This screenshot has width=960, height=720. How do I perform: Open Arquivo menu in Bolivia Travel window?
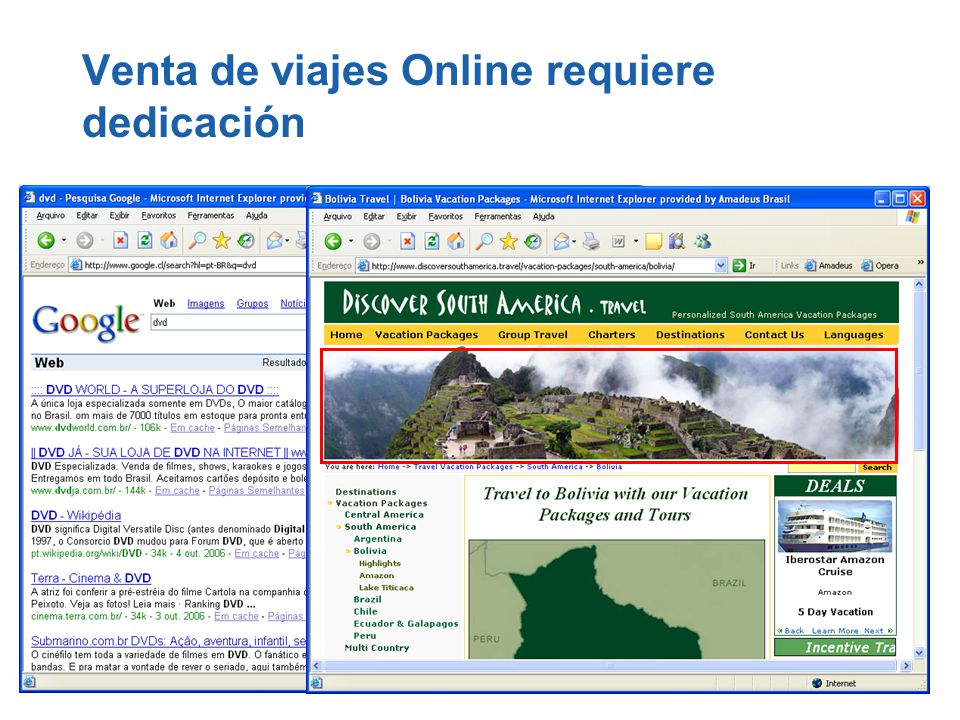(x=338, y=217)
